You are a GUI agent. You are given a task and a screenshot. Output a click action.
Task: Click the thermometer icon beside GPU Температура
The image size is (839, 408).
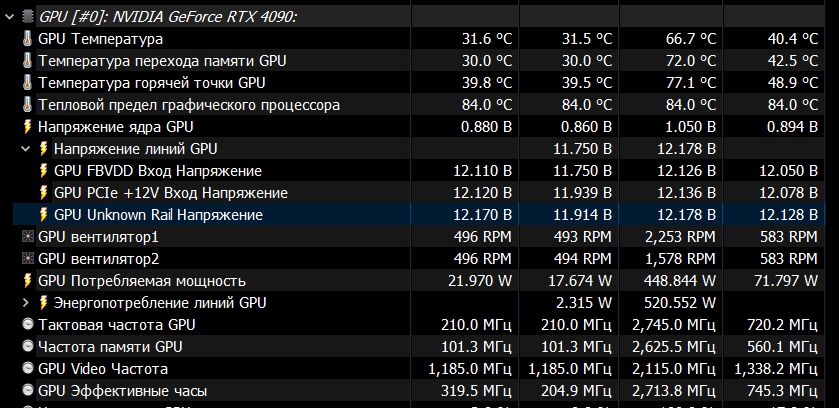27,39
